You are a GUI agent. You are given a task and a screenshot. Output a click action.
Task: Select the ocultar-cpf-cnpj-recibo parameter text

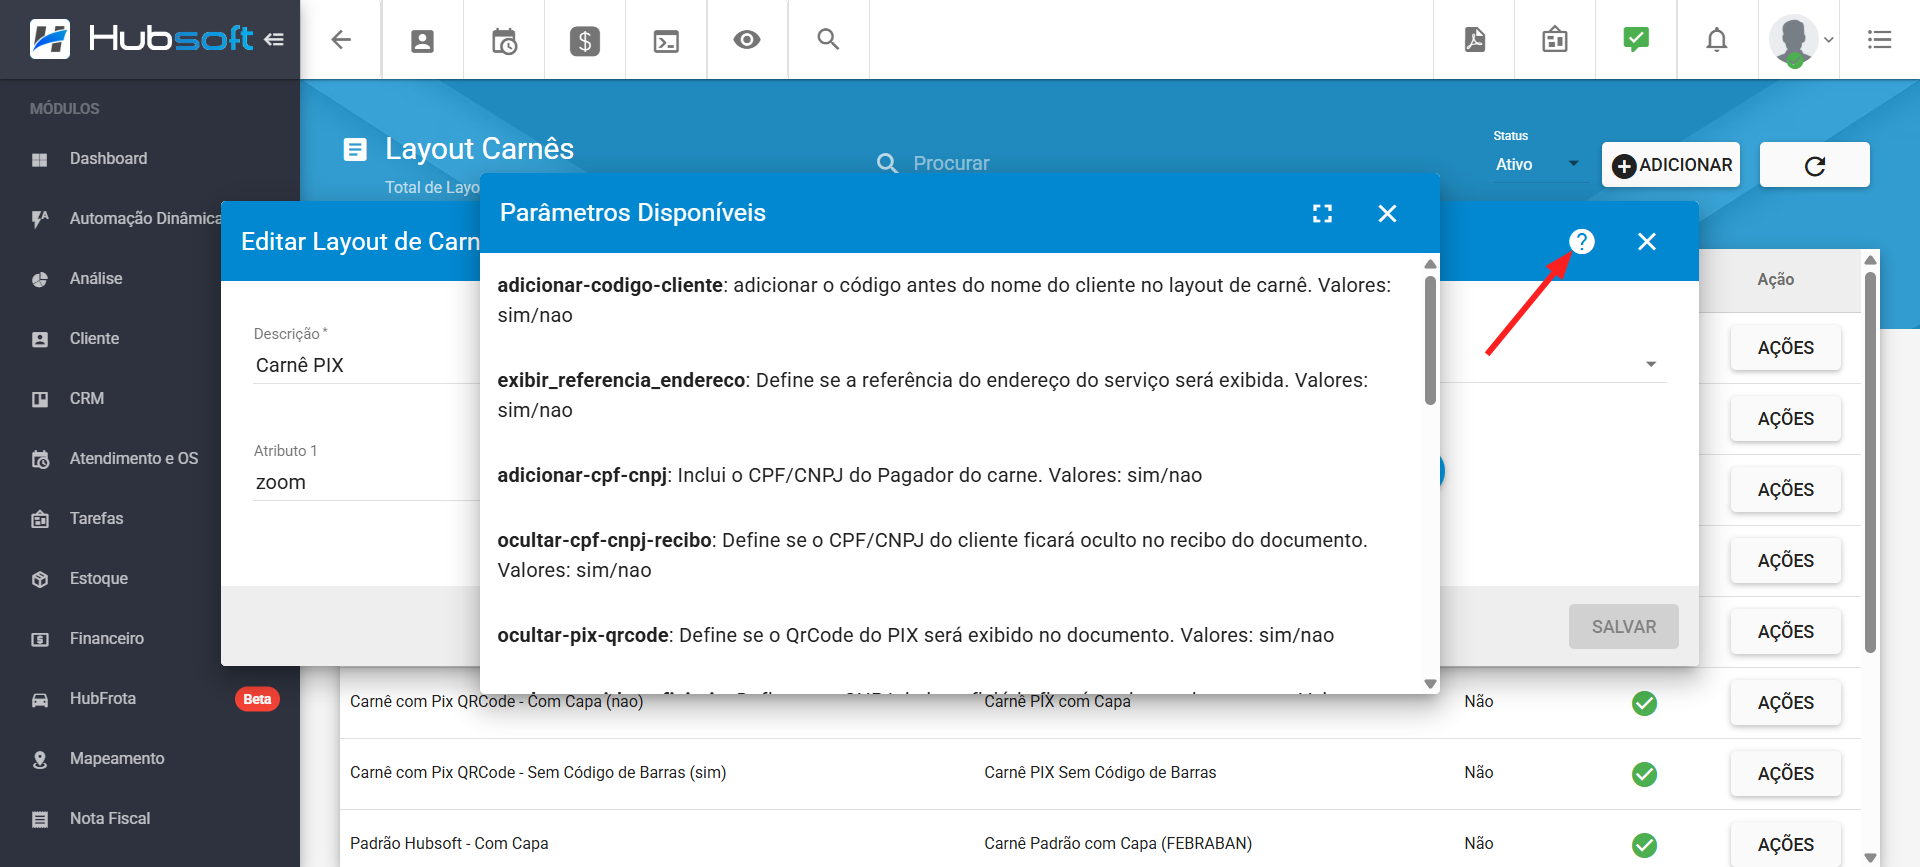pos(604,540)
